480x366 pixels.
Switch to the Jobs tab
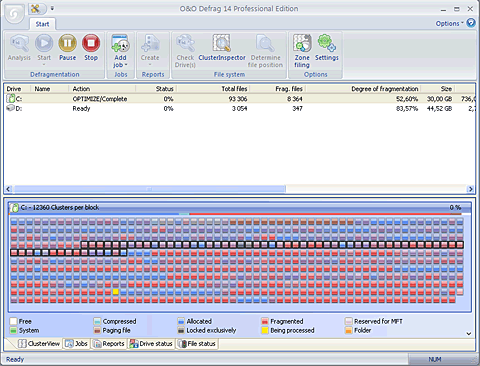click(76, 344)
